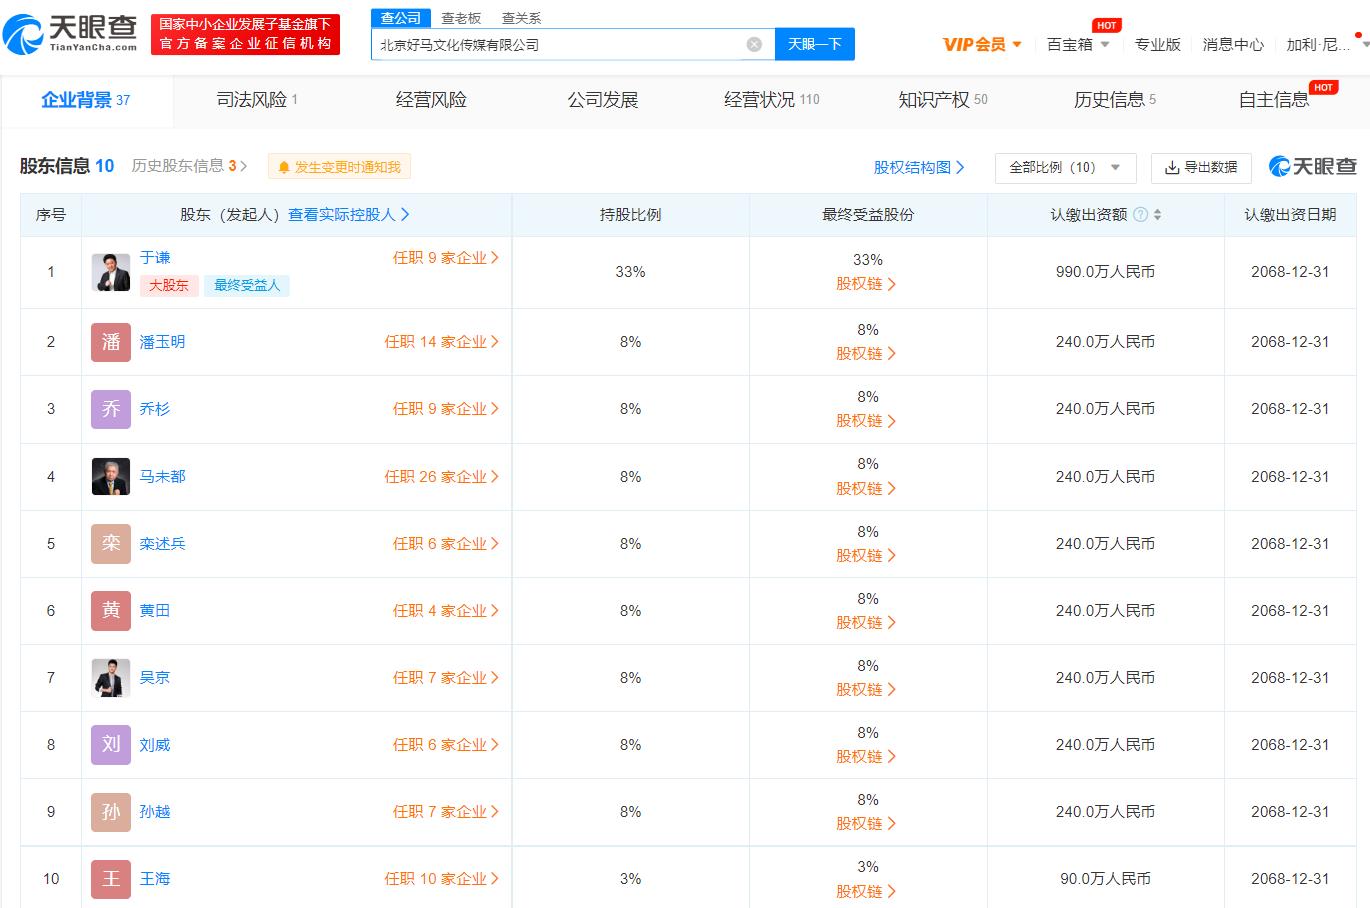Screen dimensions: 1370x908
Task: Click 吴京's avatar photo
Action: click(111, 678)
